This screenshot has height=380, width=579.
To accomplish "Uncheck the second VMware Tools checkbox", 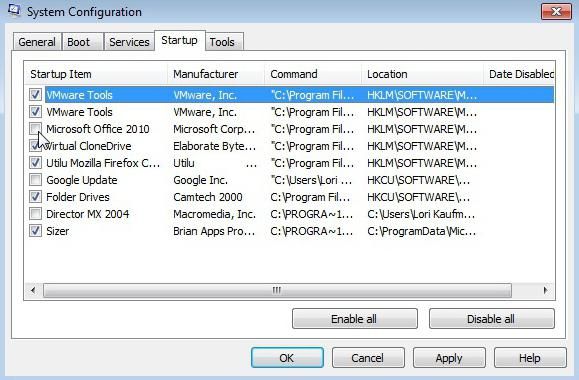I will click(x=35, y=112).
